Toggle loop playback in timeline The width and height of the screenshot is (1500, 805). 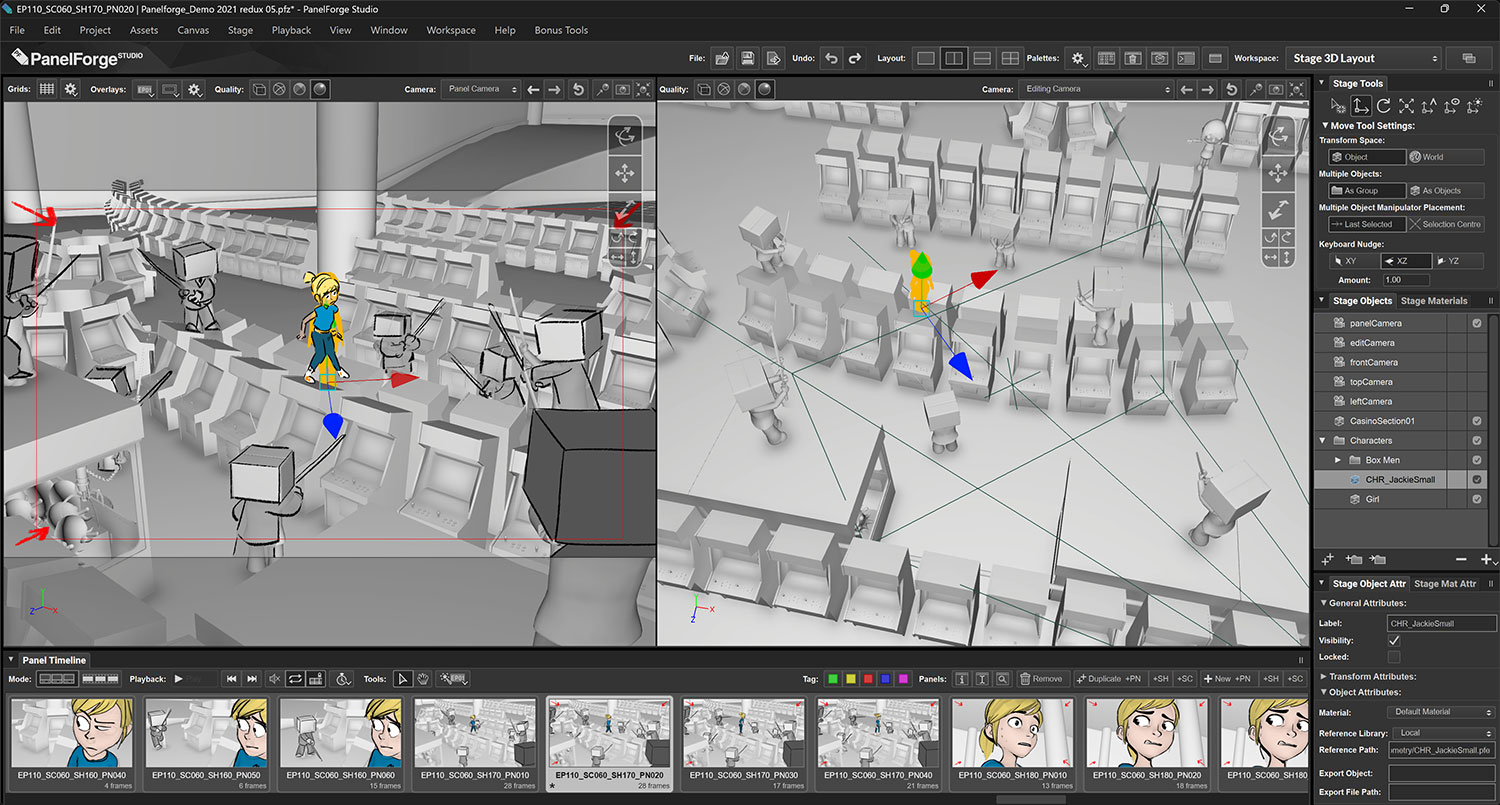[x=295, y=679]
